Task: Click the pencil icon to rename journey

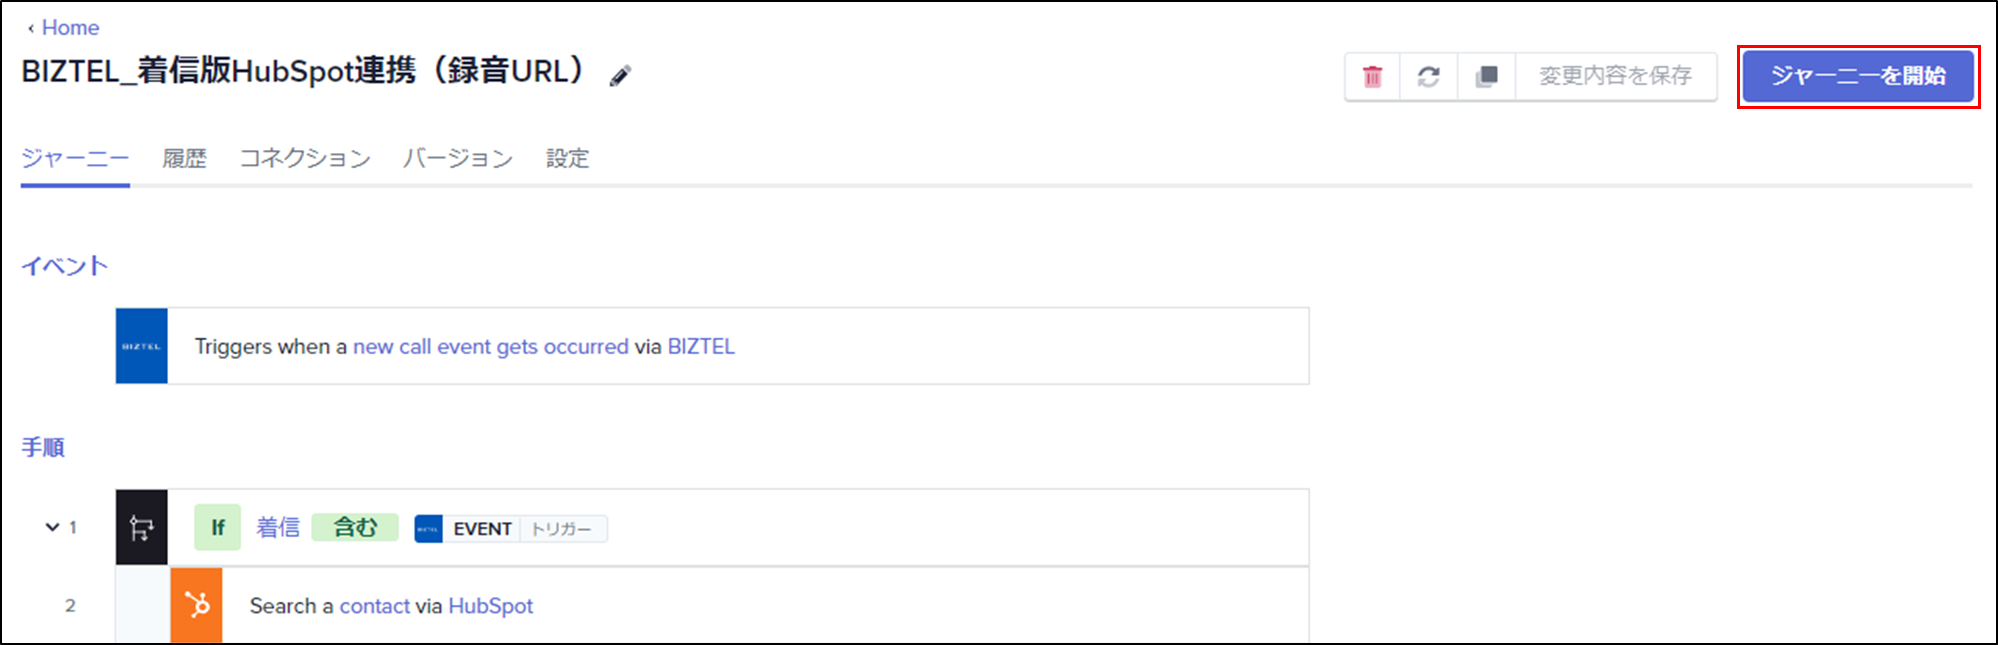Action: click(x=620, y=76)
